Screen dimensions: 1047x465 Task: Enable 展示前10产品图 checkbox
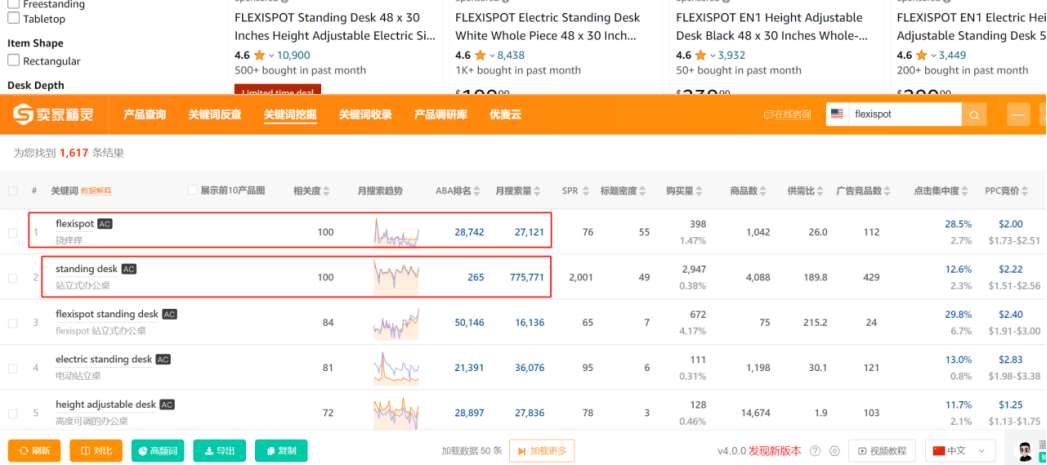[193, 190]
